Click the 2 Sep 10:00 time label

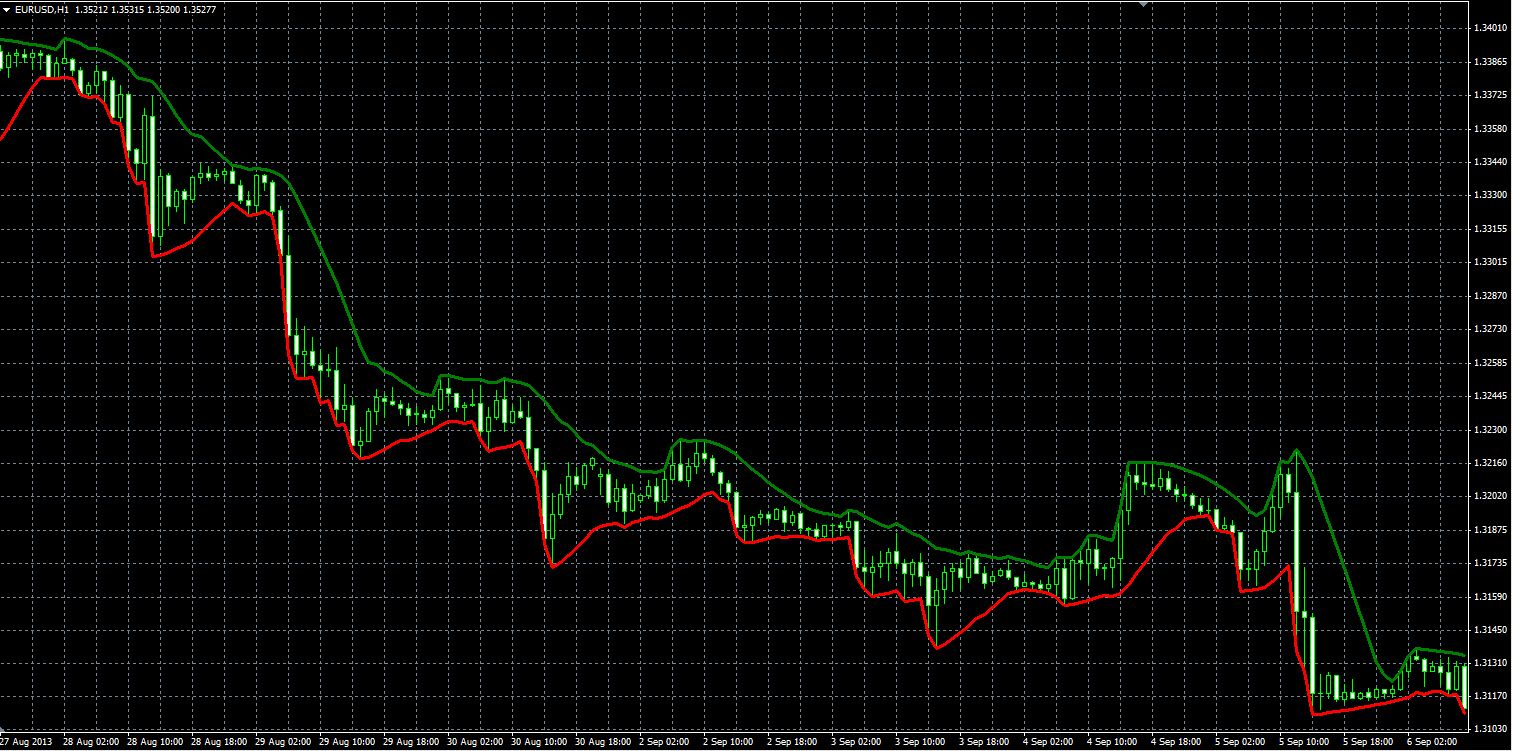(x=728, y=743)
